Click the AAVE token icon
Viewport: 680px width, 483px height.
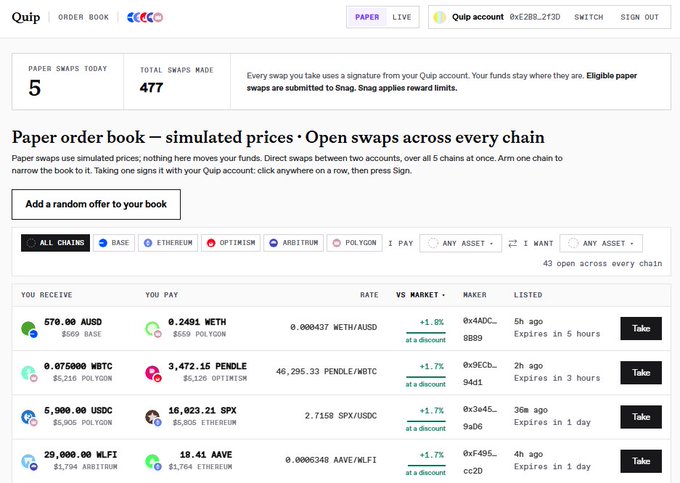153,461
